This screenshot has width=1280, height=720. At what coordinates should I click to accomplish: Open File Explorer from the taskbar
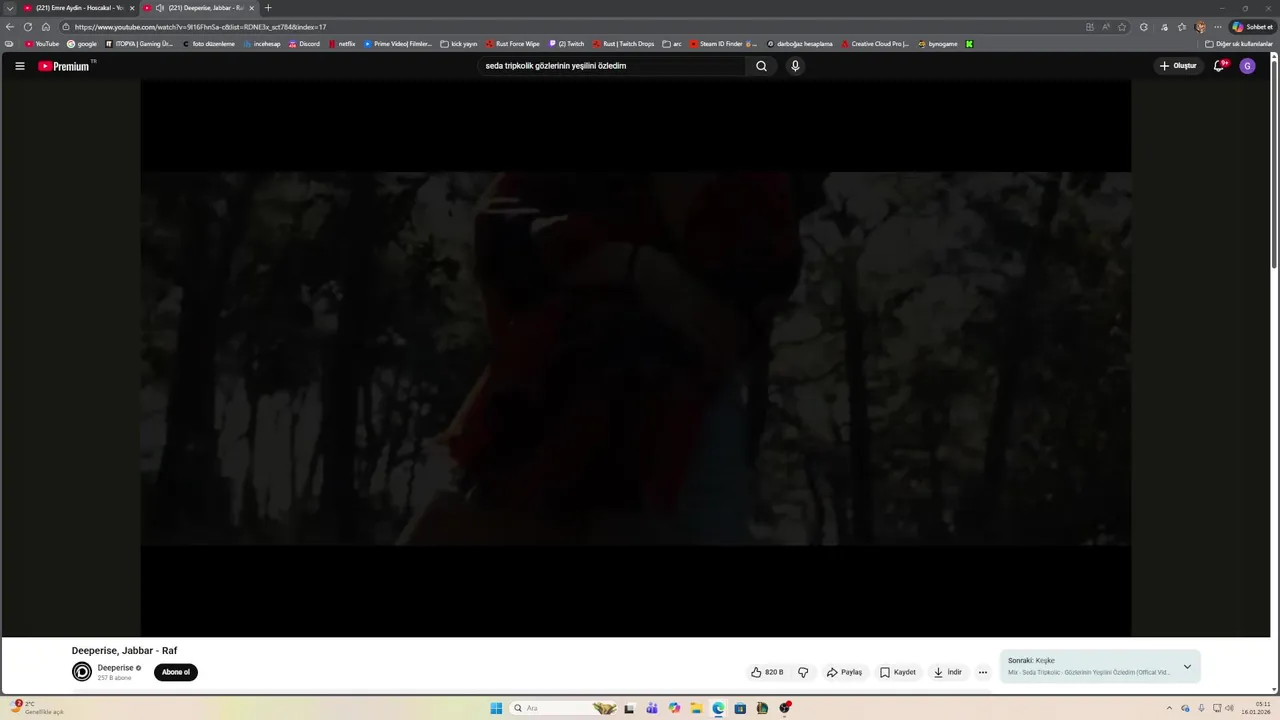click(x=696, y=708)
